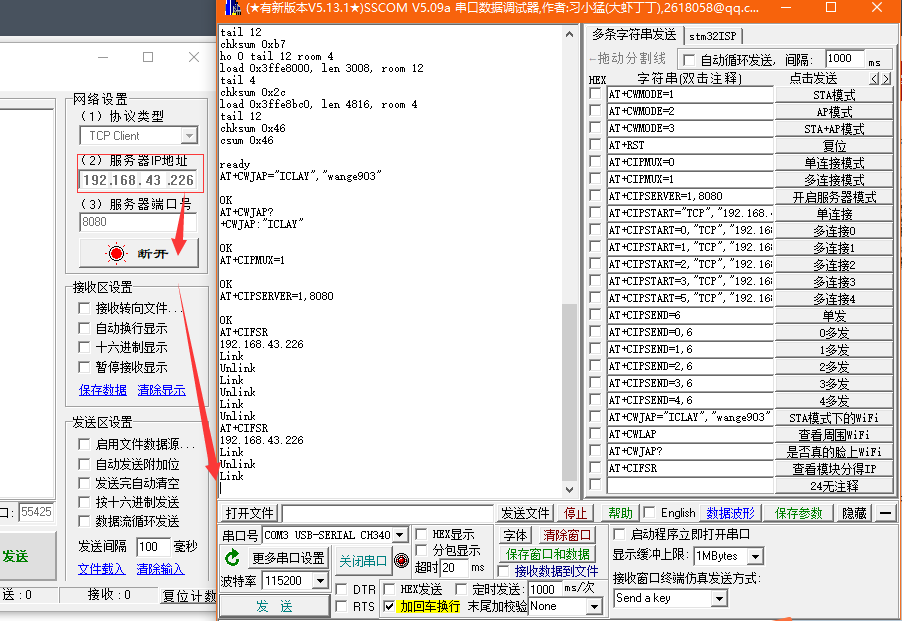Click the server port 8080 input field
The width and height of the screenshot is (902, 621).
138,222
